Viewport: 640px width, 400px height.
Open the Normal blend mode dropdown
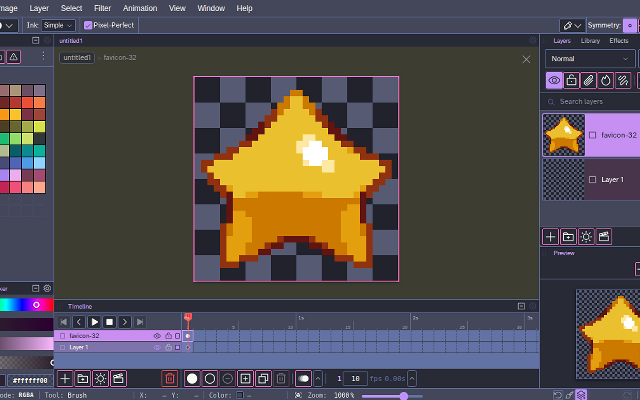tap(590, 59)
